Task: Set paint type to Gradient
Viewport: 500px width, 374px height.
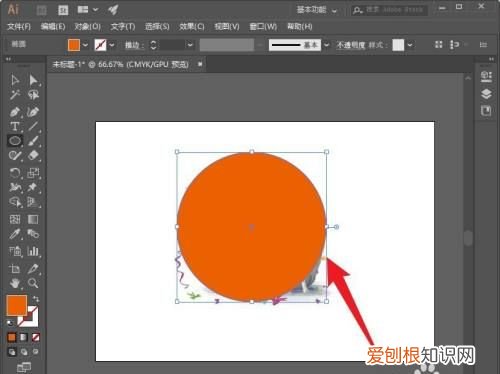Action: 24,337
